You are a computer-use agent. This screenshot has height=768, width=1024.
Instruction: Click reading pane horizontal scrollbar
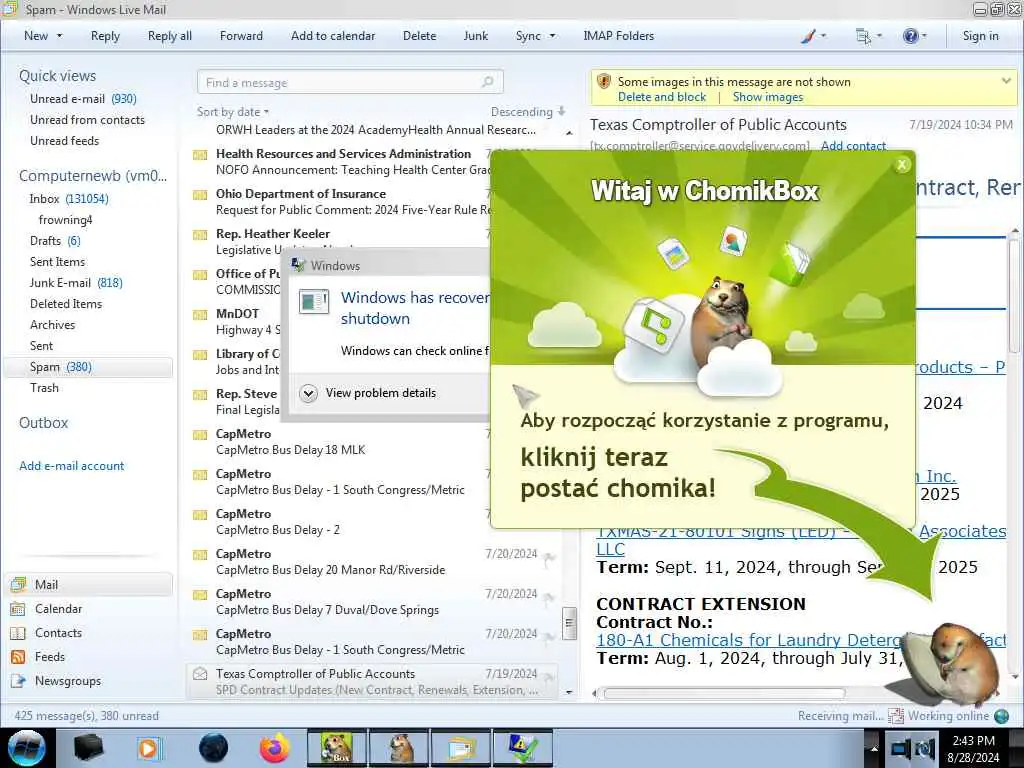click(724, 693)
